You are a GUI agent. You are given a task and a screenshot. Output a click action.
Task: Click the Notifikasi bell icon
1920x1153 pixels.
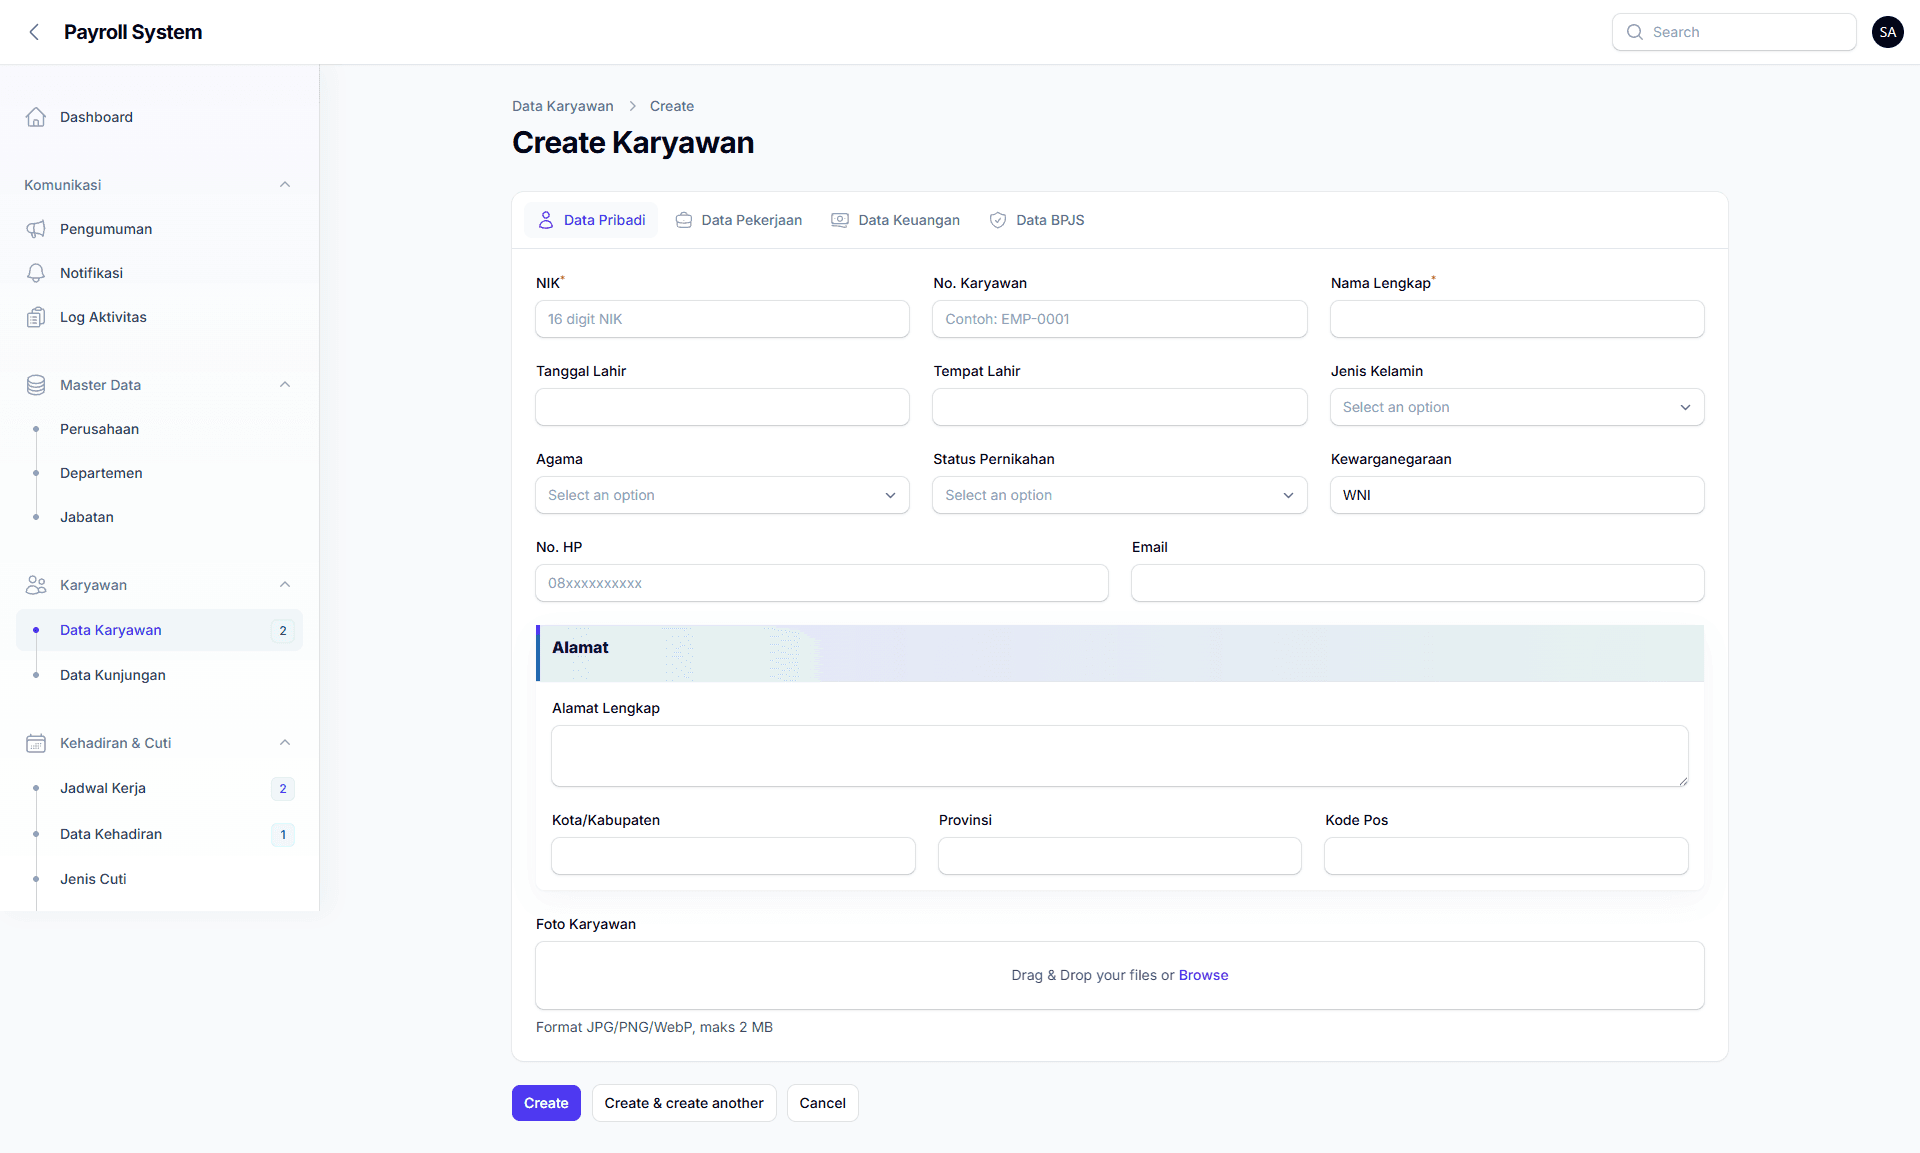(x=36, y=273)
